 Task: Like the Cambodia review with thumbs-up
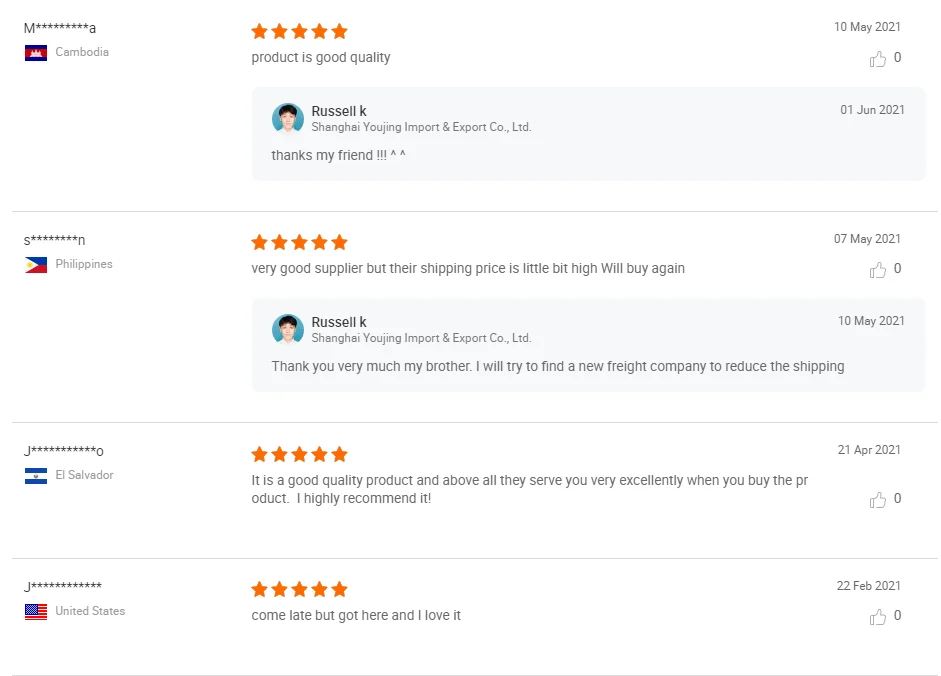[878, 59]
